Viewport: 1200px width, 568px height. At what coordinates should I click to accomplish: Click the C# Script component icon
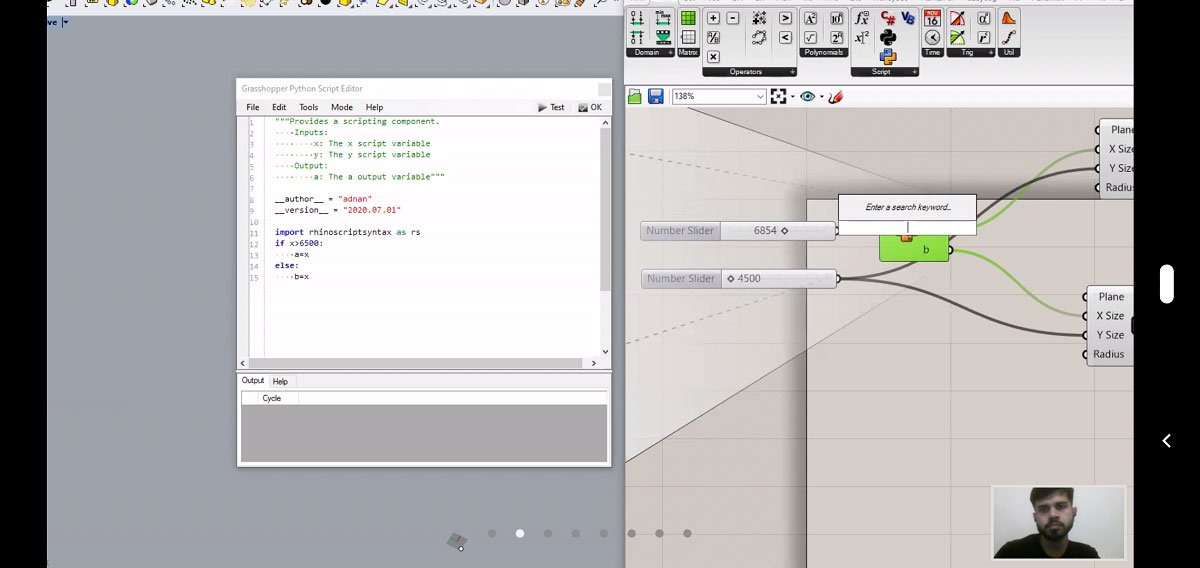click(888, 19)
